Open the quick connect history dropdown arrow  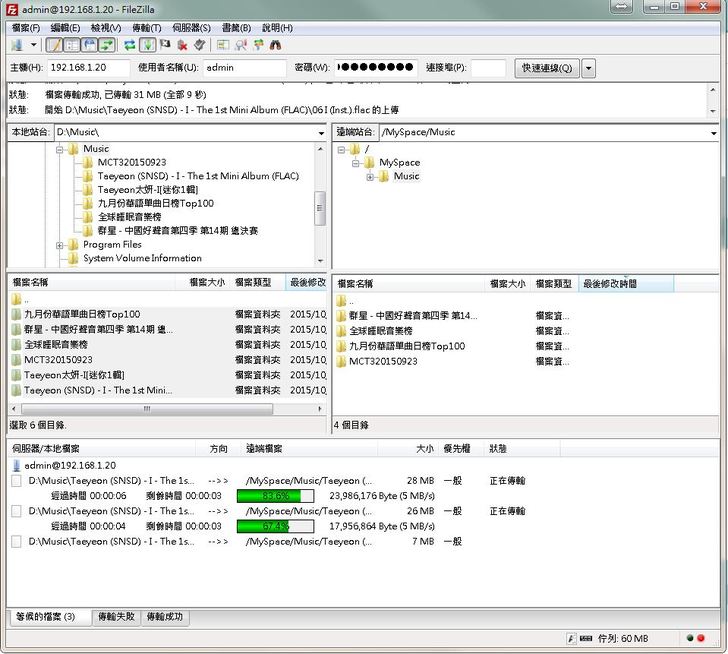coord(589,68)
